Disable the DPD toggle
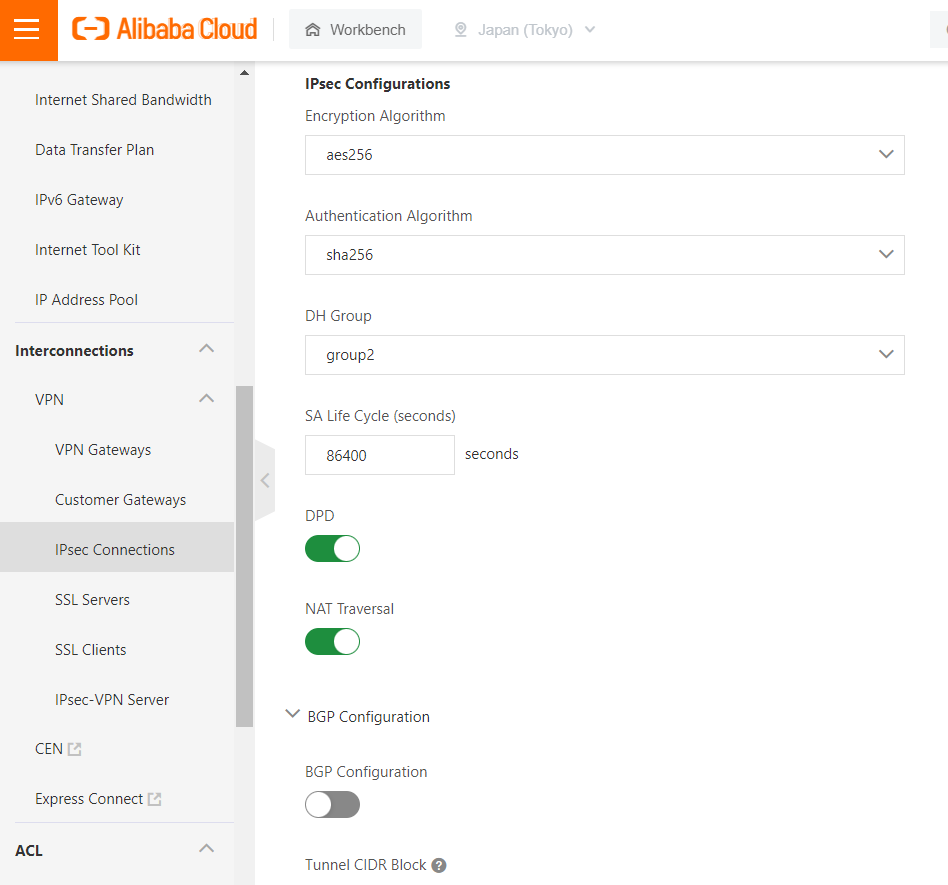The width and height of the screenshot is (948, 885). tap(332, 549)
